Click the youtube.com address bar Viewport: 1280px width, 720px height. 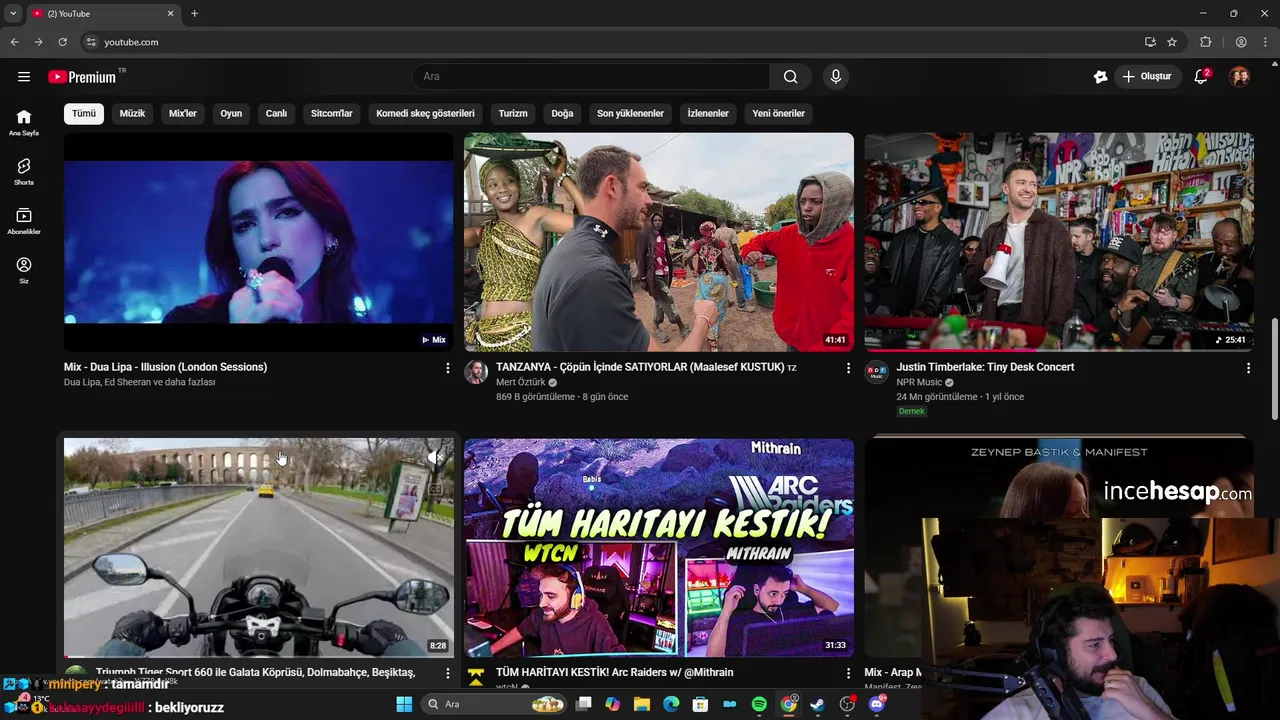point(610,42)
